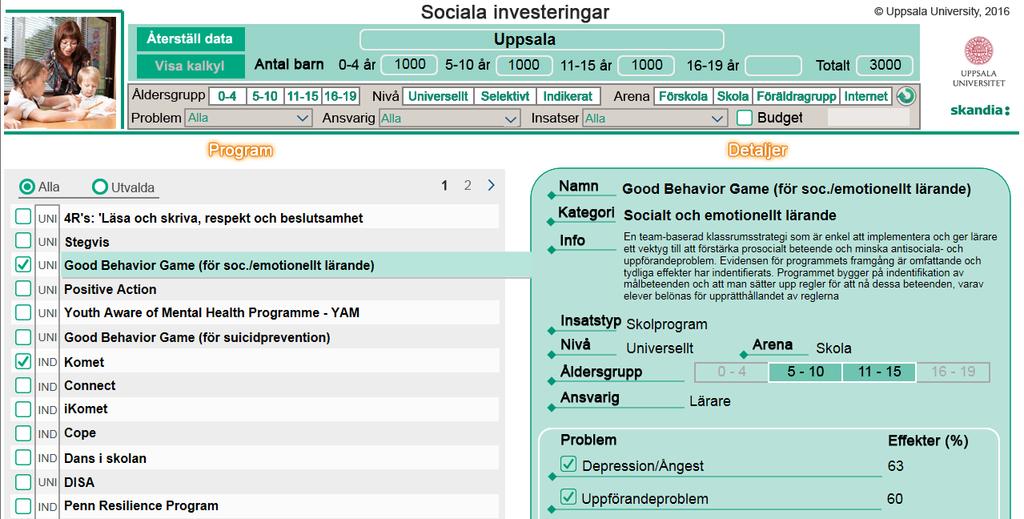Check the Stegvis checkbox
The height and width of the screenshot is (519, 1024).
coord(23,241)
